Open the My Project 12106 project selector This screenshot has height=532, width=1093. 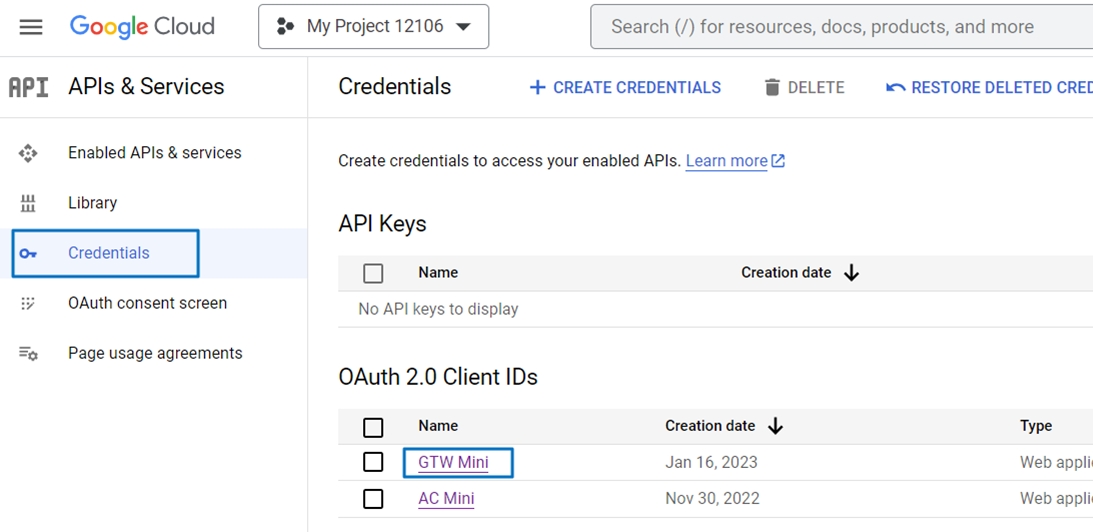pos(373,27)
